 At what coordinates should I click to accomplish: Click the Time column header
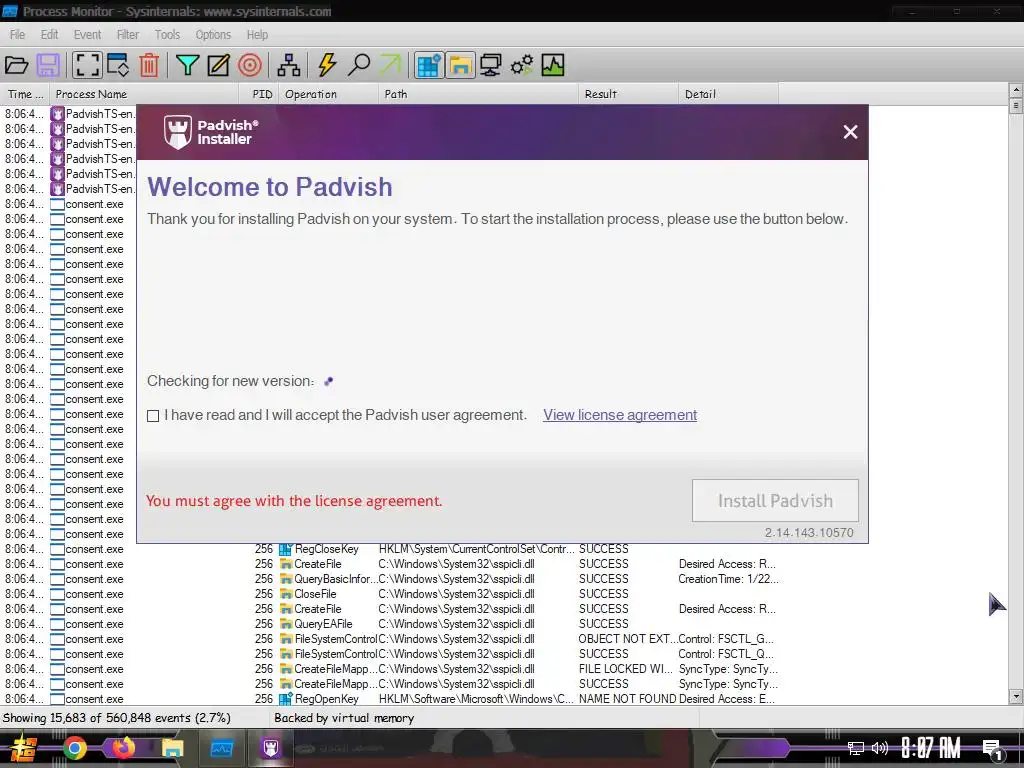pos(25,94)
